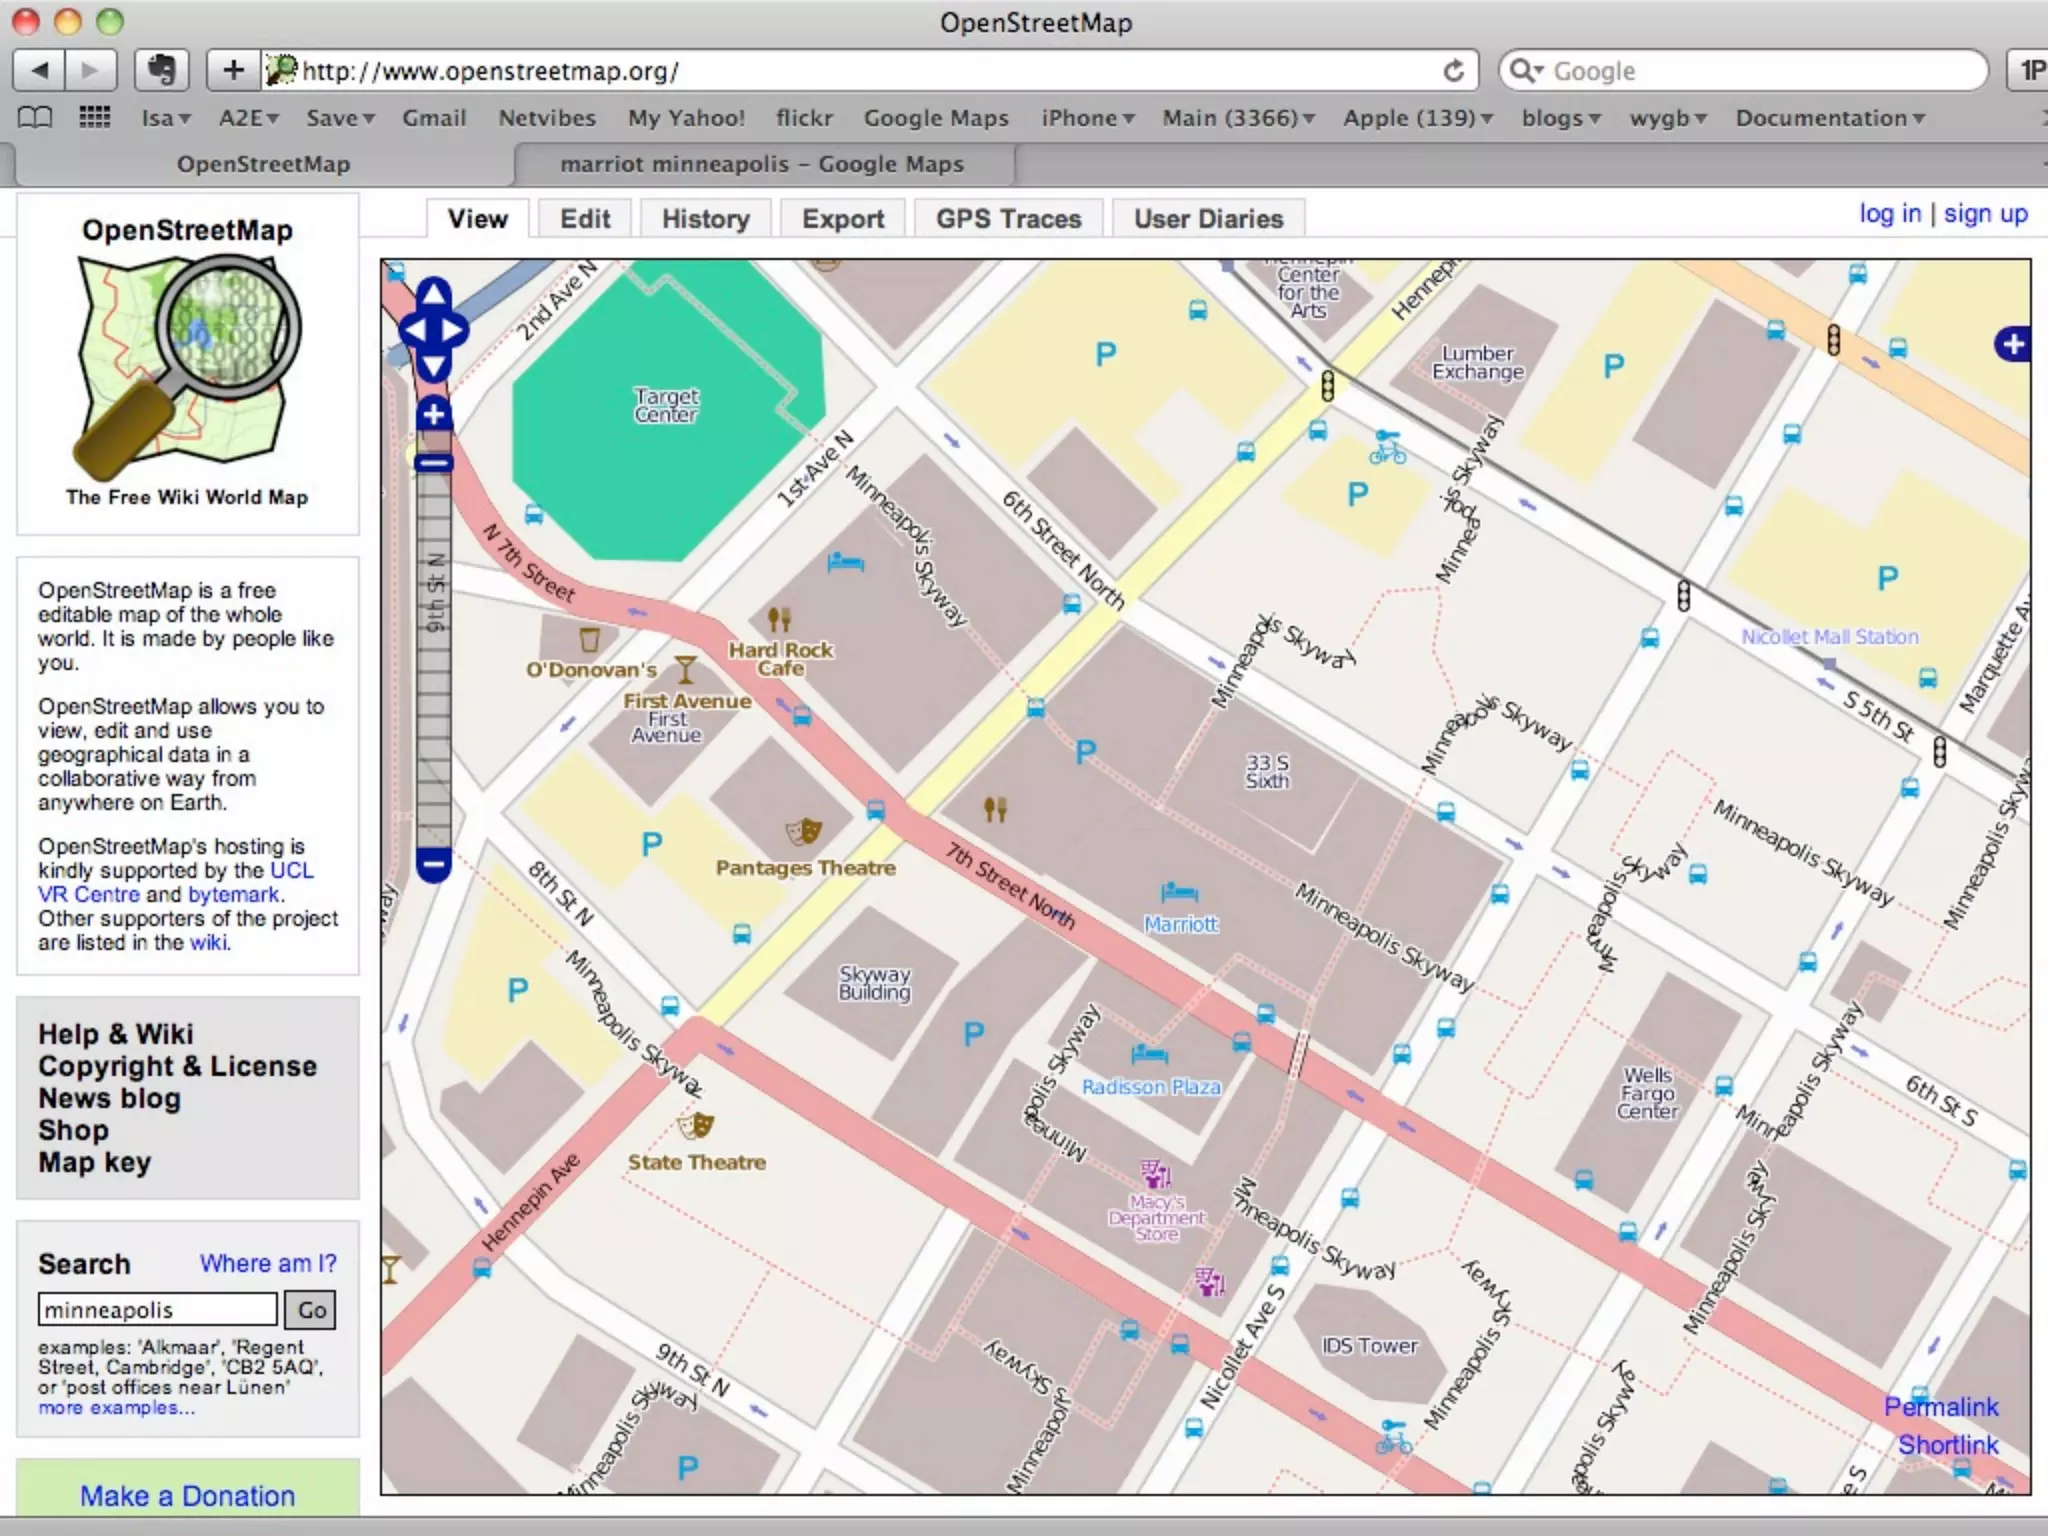This screenshot has height=1536, width=2048.
Task: Click the minneapolis search input field
Action: pyautogui.click(x=157, y=1309)
